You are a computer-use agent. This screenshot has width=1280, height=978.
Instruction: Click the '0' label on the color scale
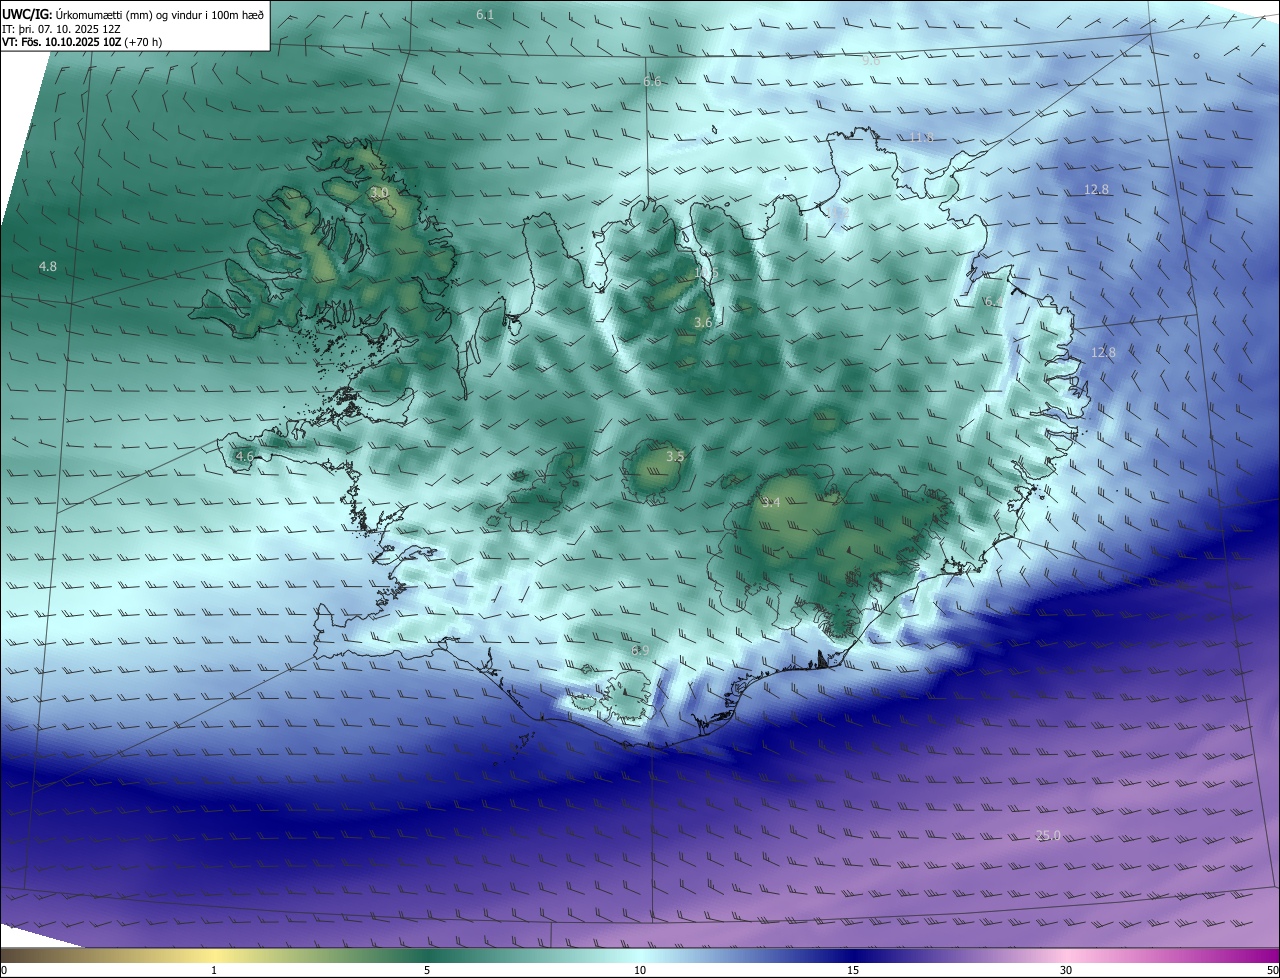pos(3,970)
